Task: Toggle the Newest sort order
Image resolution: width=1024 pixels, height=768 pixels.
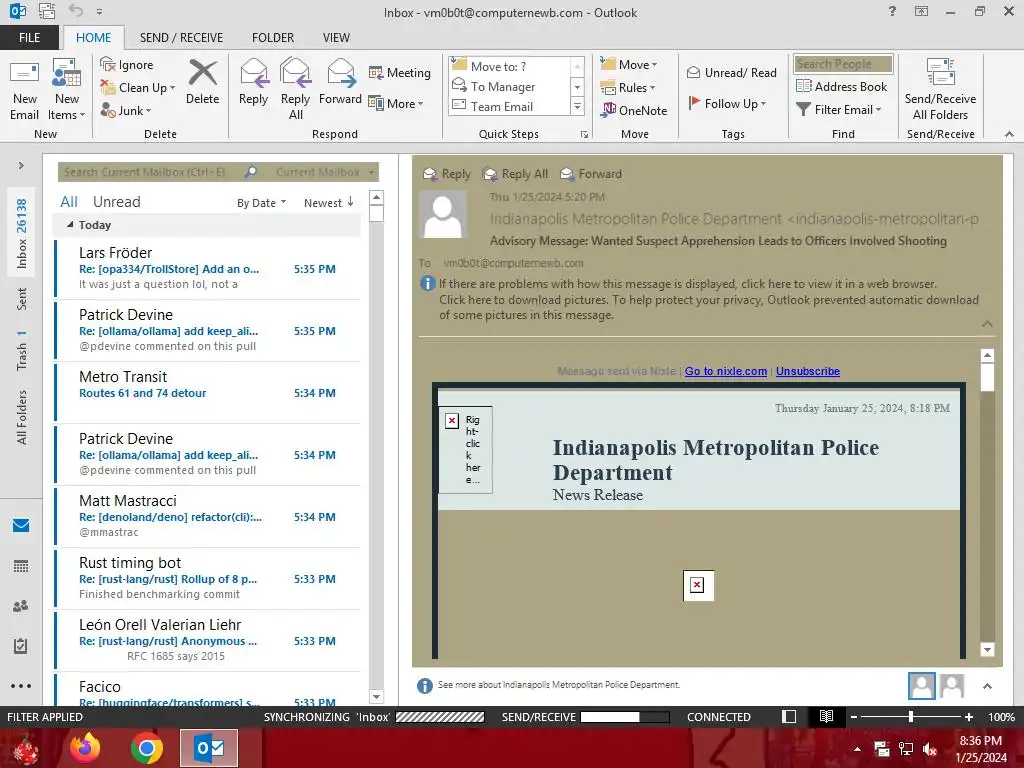Action: [x=328, y=203]
